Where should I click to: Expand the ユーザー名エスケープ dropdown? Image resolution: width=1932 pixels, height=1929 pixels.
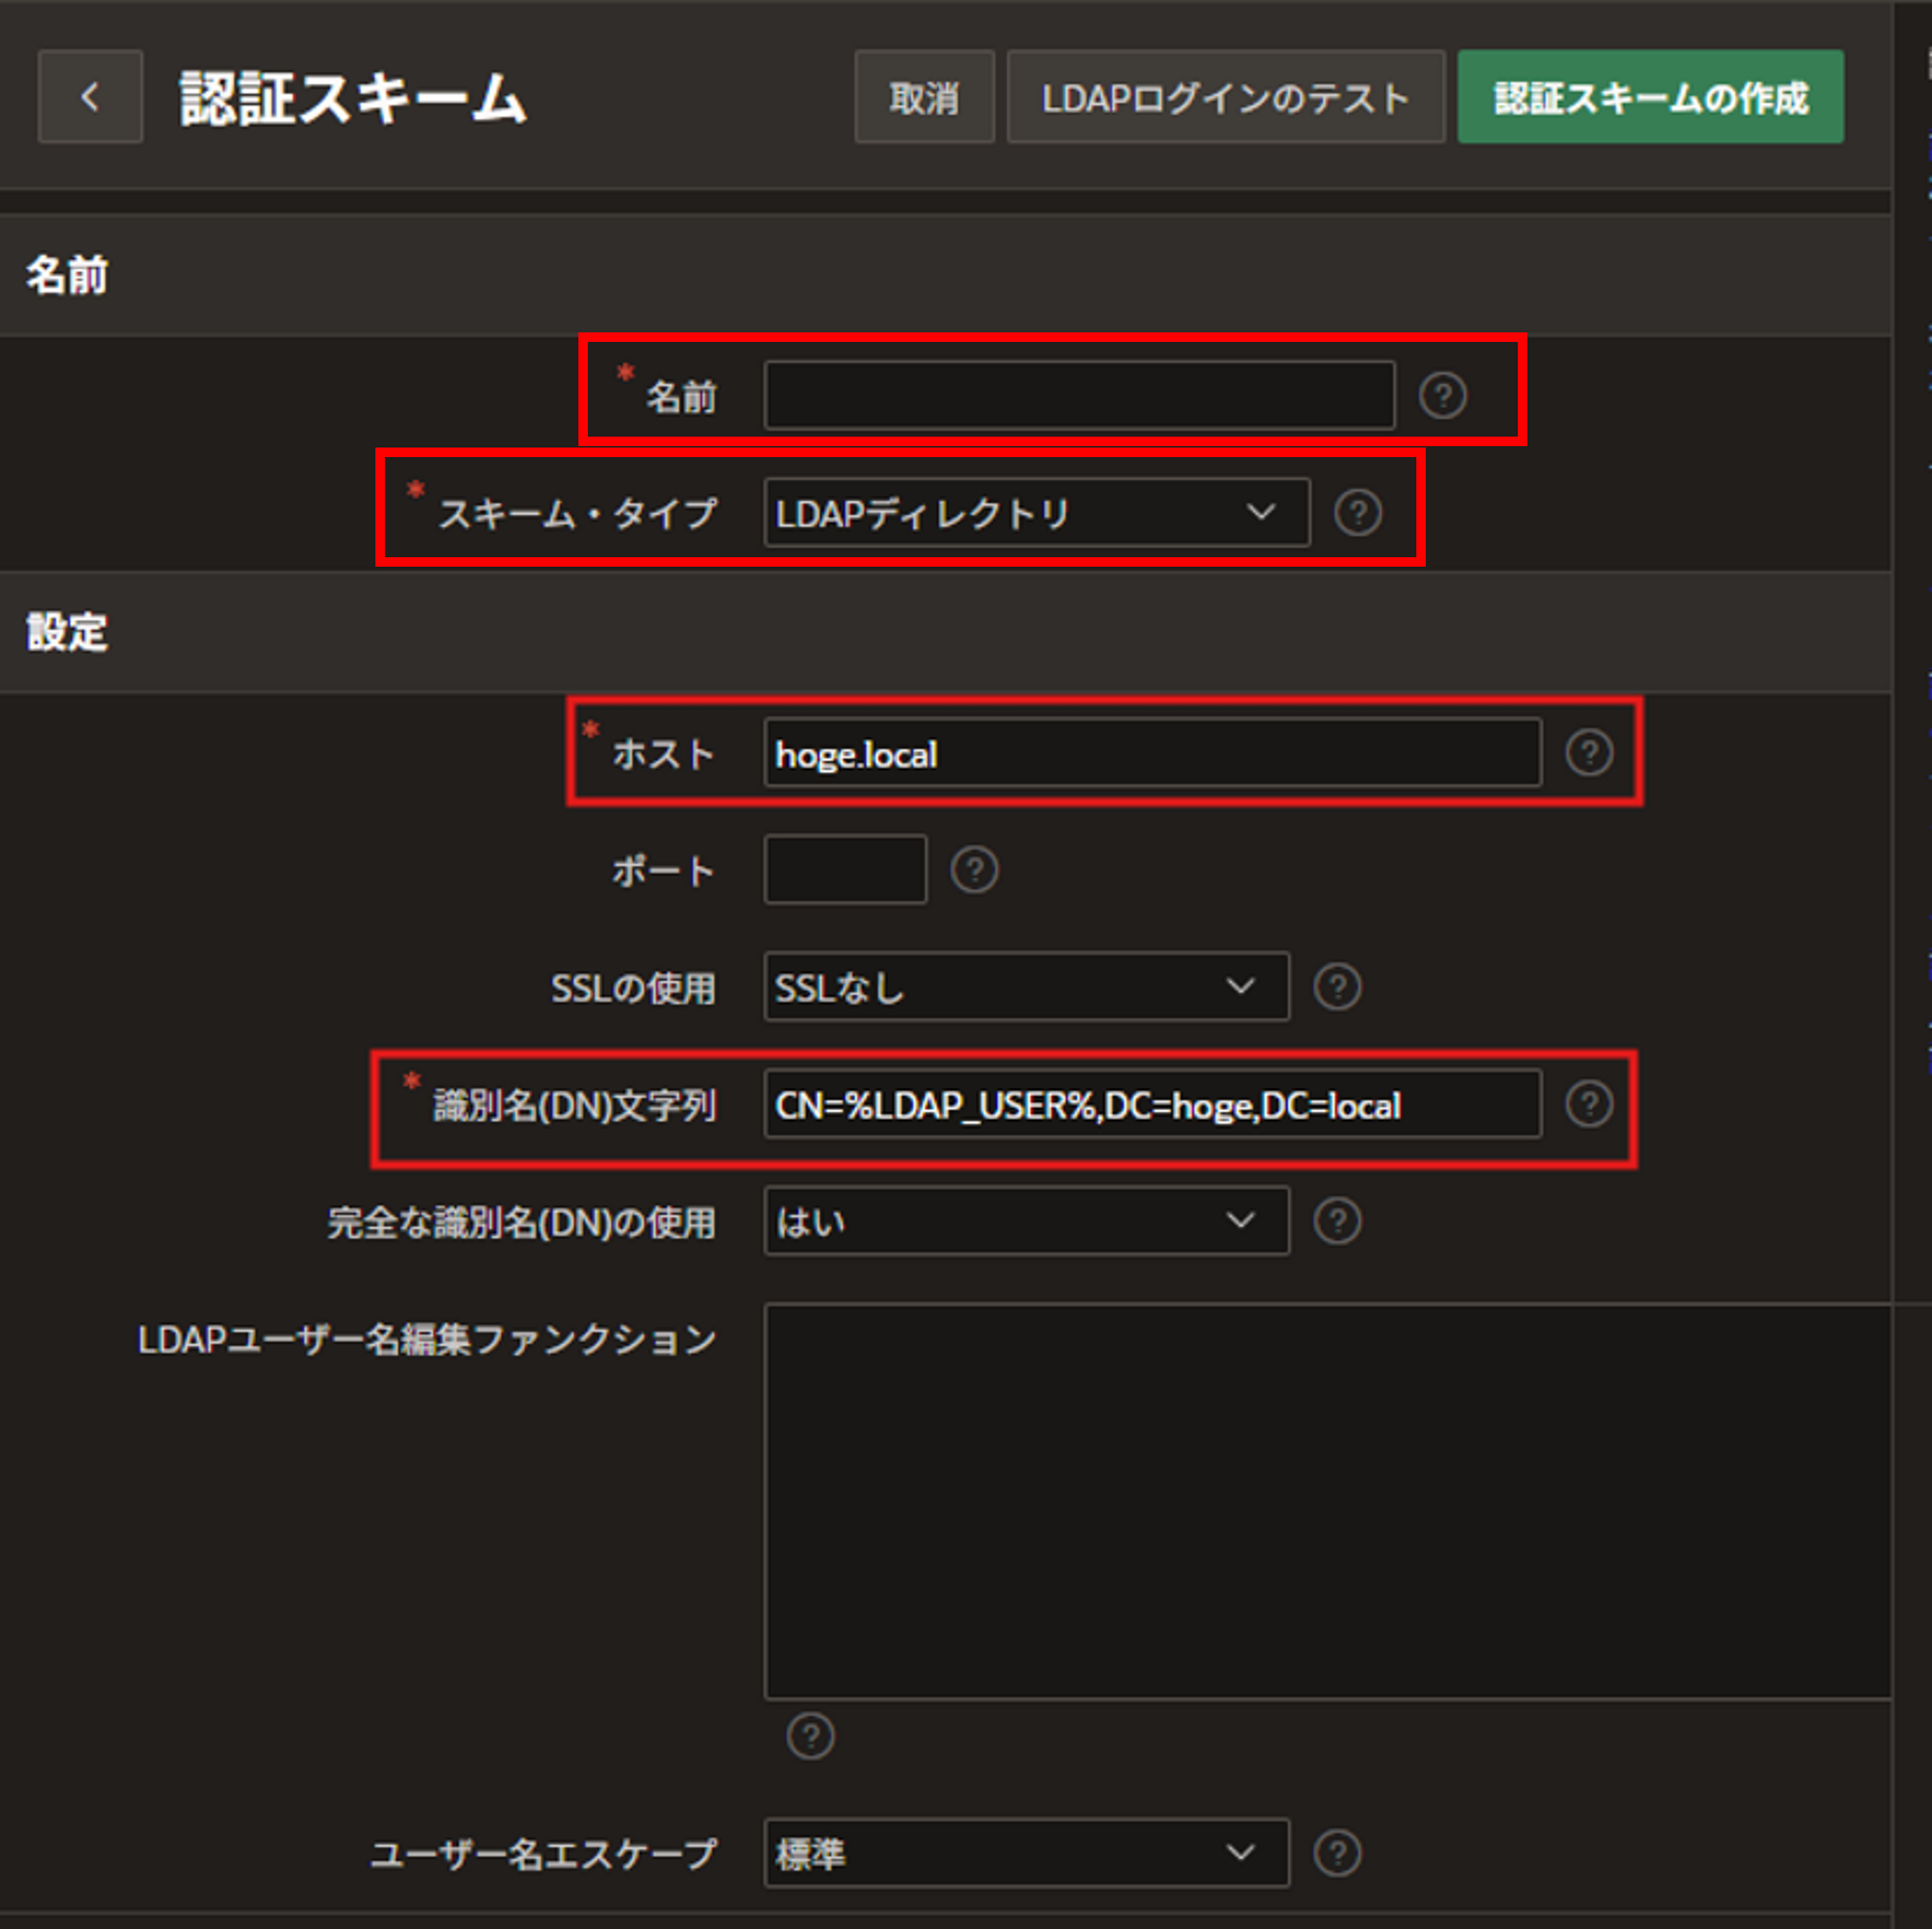click(1026, 1853)
